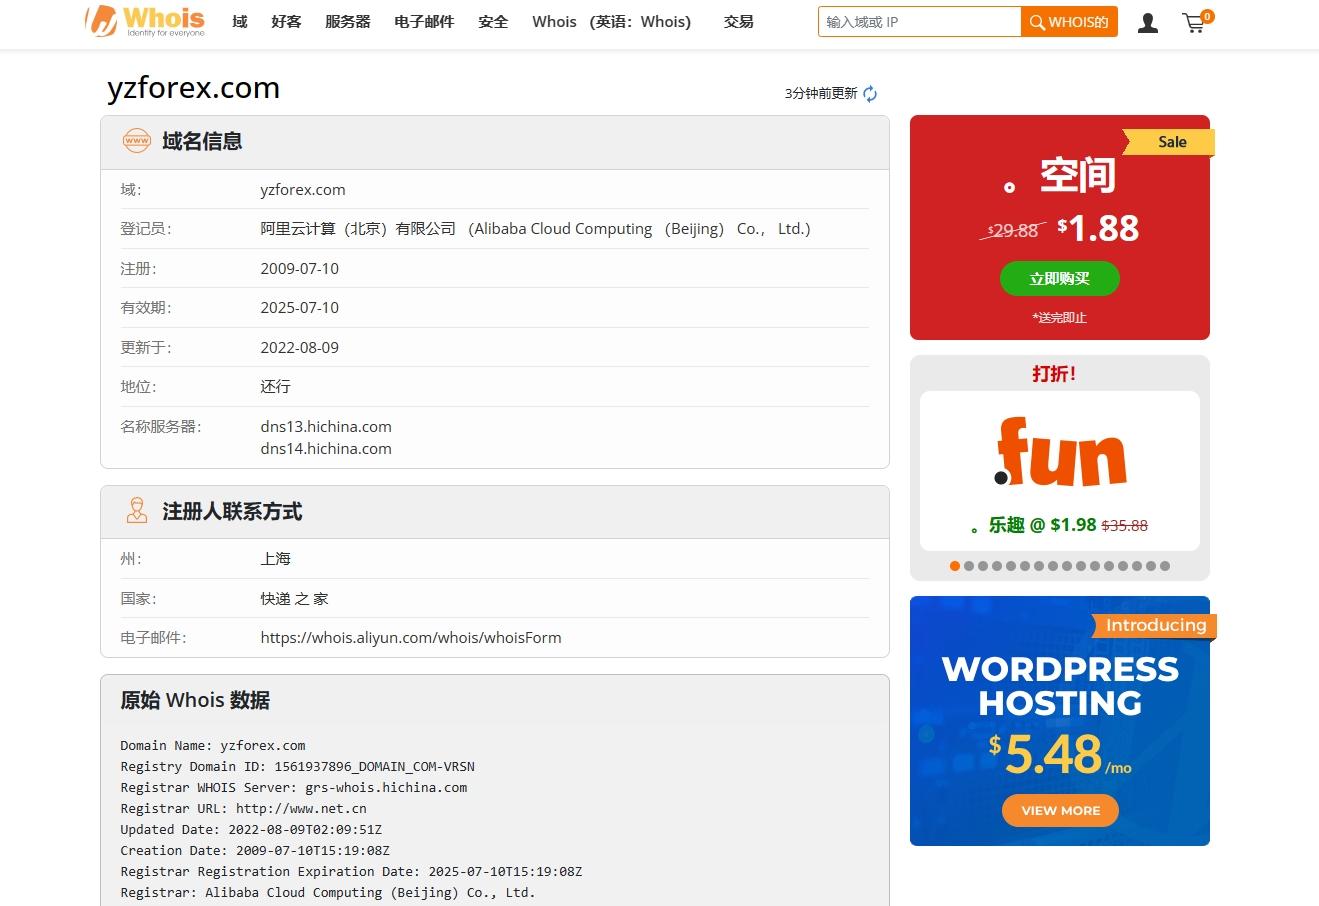The width and height of the screenshot is (1319, 906).
Task: Click the Introducing ribbon label
Action: coord(1155,625)
